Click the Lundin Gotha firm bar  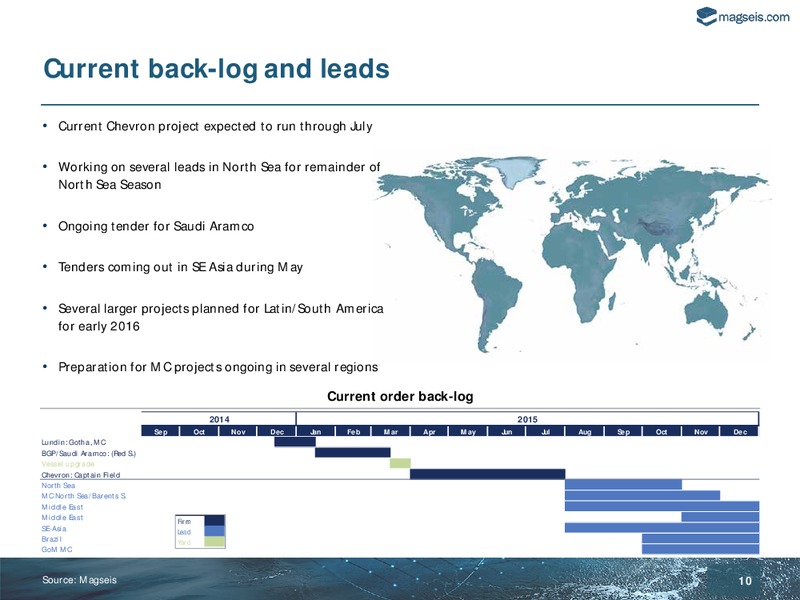(295, 442)
